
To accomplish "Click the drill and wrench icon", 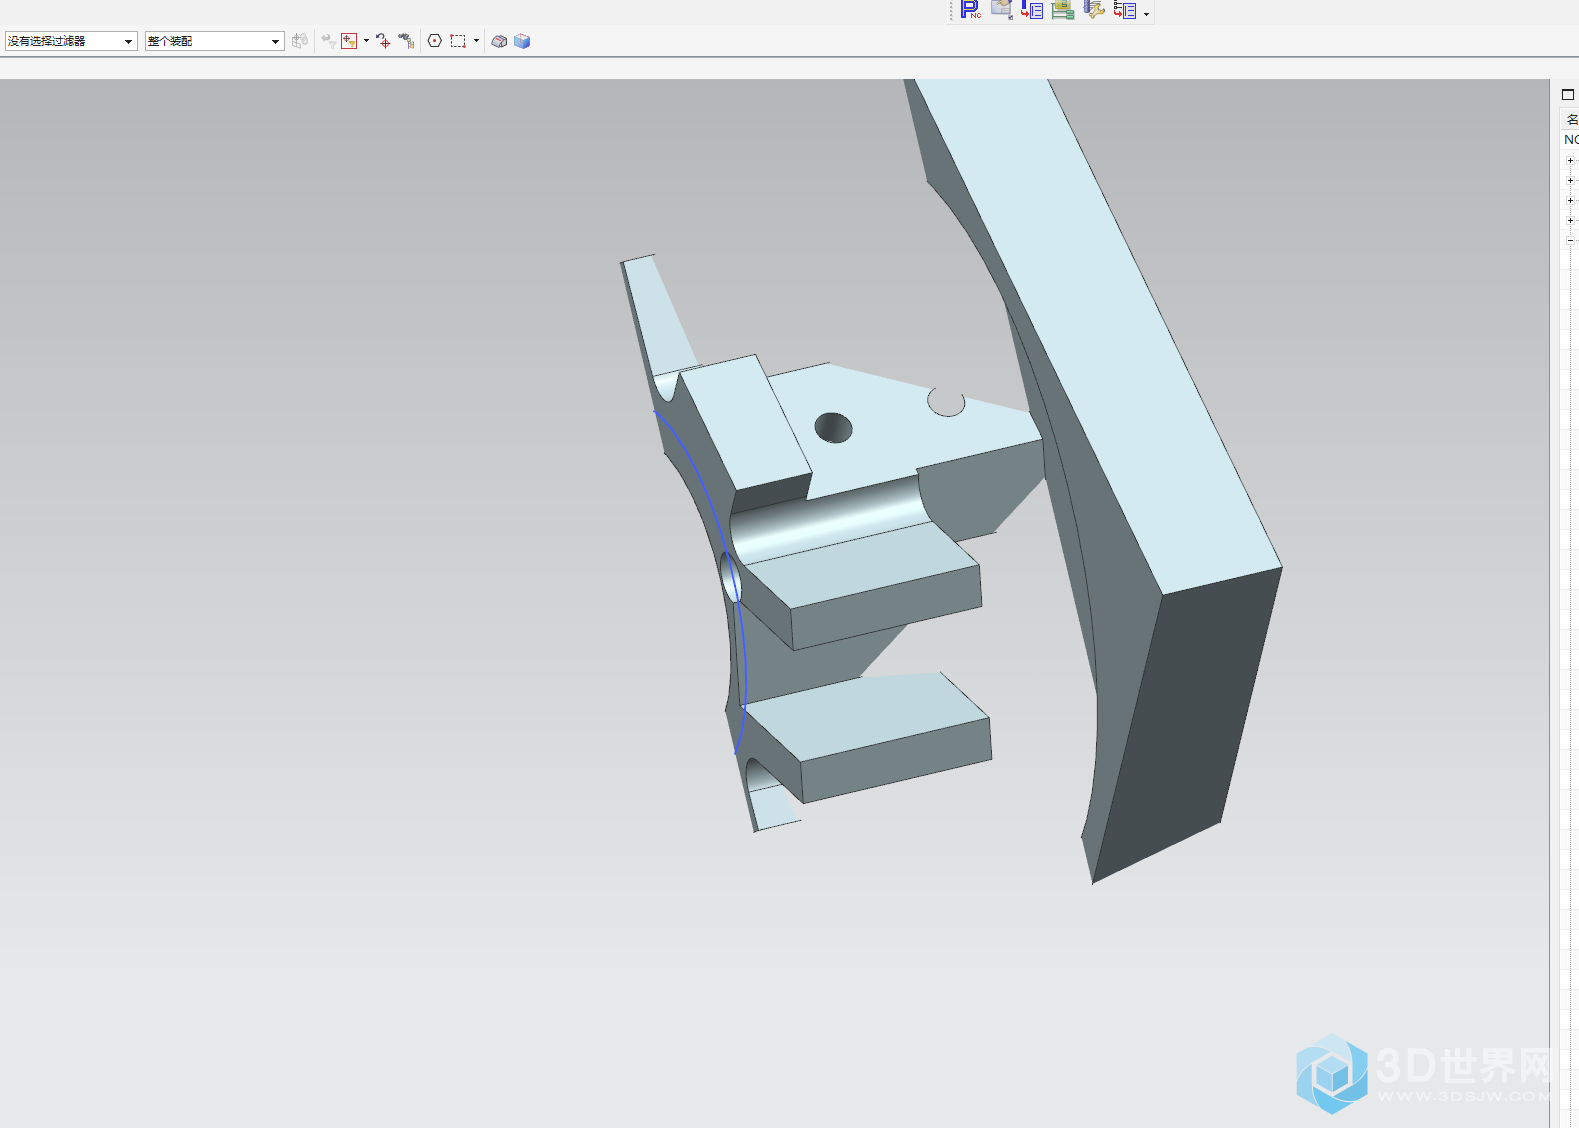I will [x=1094, y=10].
